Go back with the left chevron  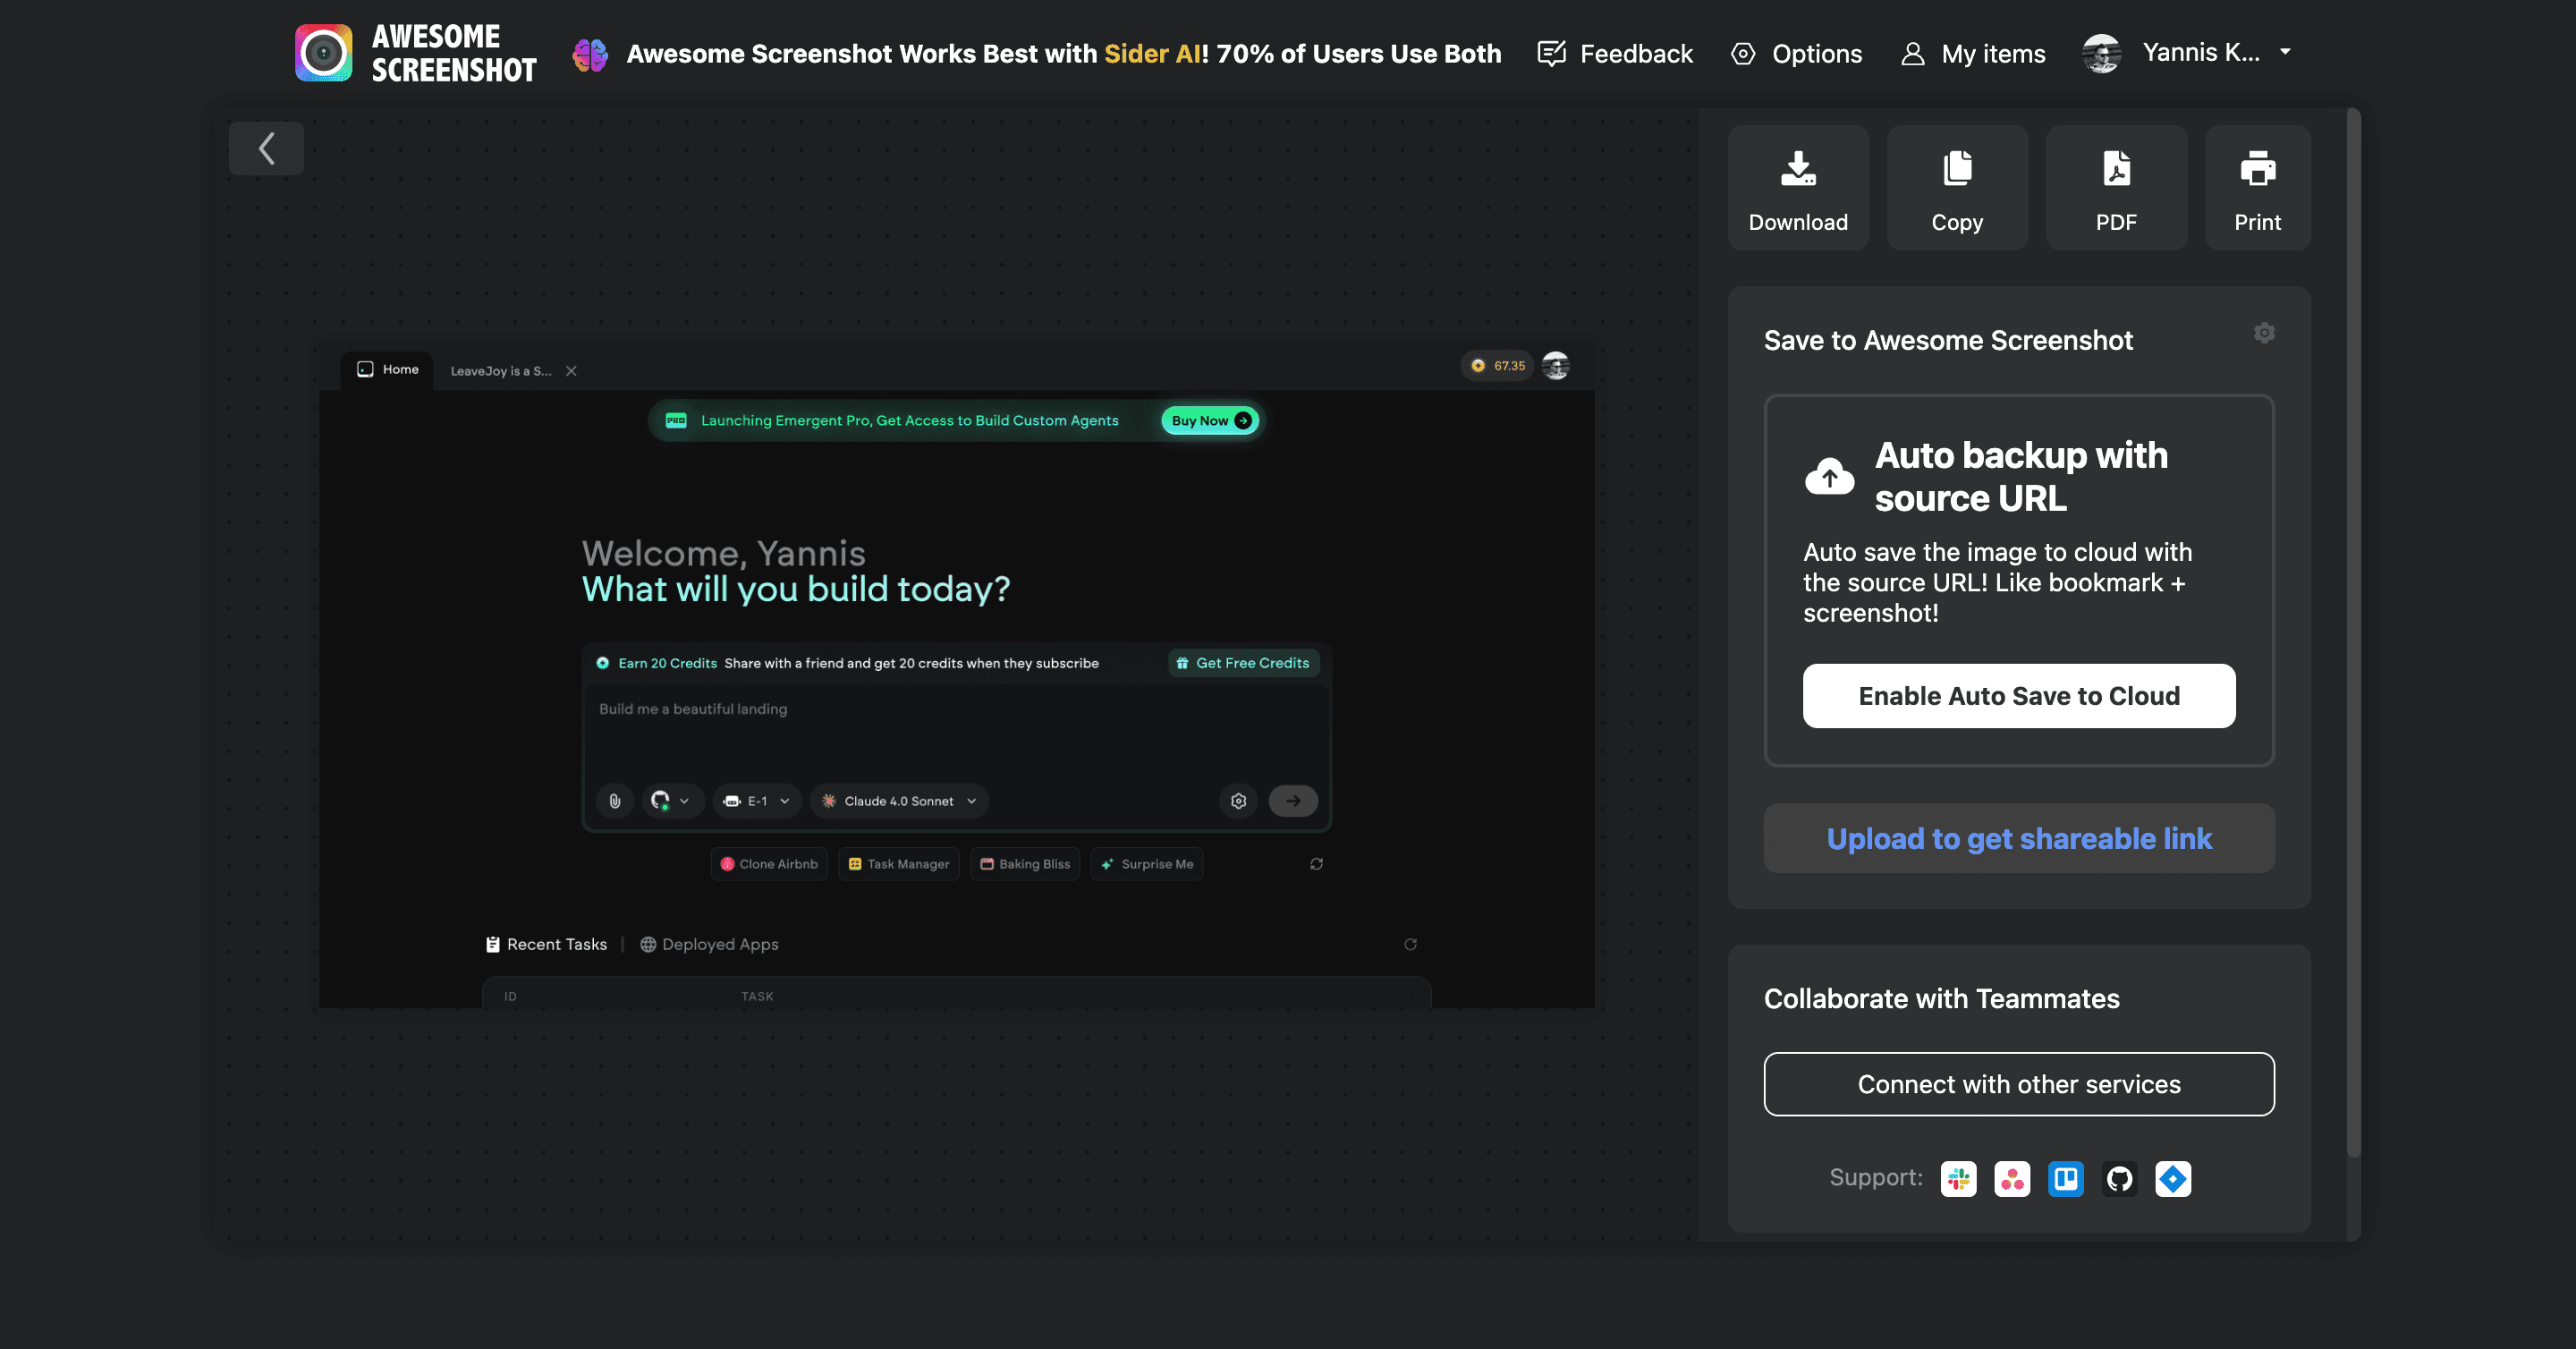(x=266, y=149)
